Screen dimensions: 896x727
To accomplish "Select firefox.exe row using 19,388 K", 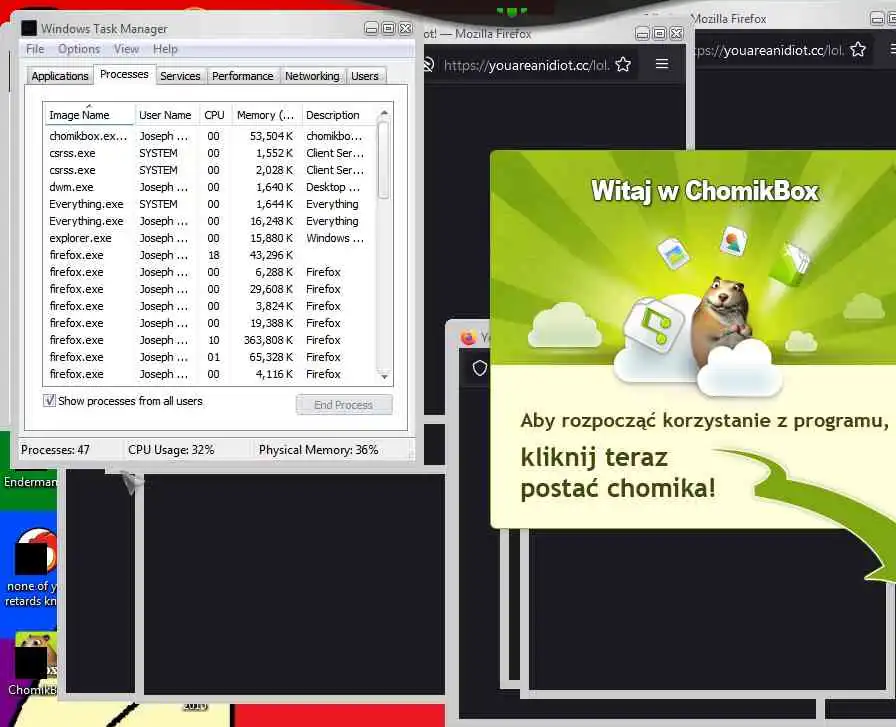I will (x=210, y=323).
